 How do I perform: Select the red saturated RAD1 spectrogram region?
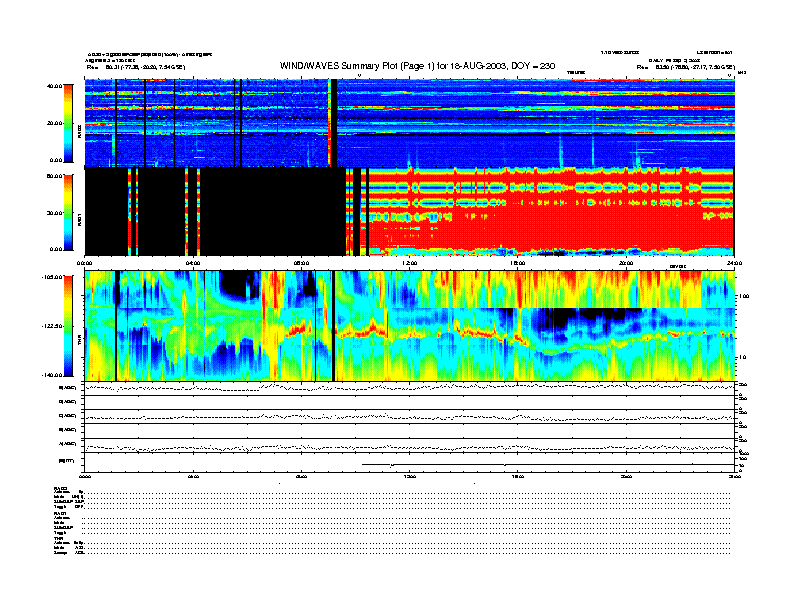click(x=551, y=212)
